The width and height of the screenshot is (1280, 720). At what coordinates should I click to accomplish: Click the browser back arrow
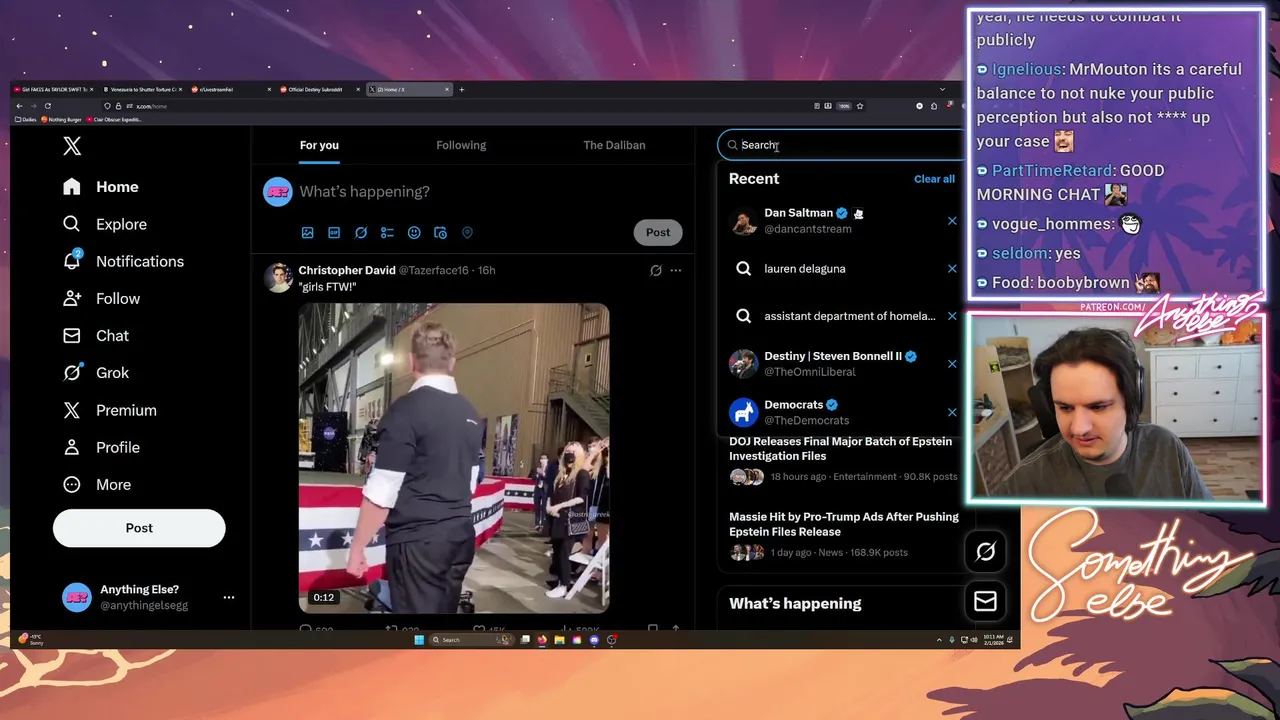click(x=19, y=106)
